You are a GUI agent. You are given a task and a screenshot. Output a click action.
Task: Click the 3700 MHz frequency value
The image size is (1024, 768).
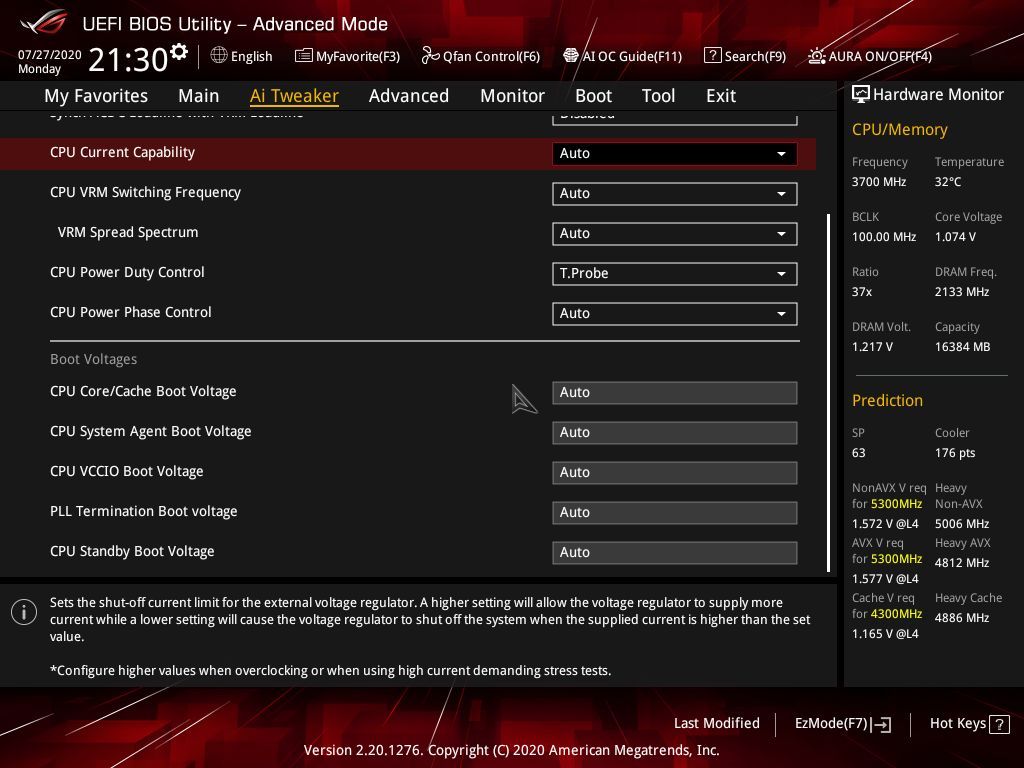(878, 182)
